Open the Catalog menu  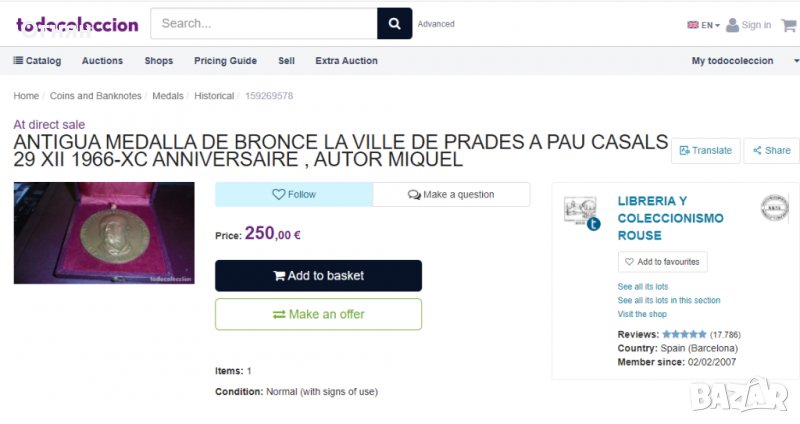point(37,61)
